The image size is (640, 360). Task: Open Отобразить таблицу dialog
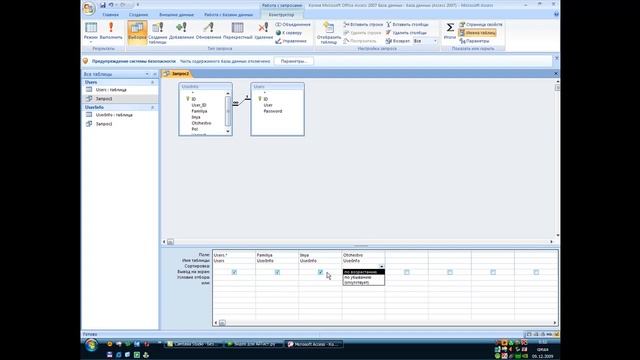pyautogui.click(x=329, y=33)
